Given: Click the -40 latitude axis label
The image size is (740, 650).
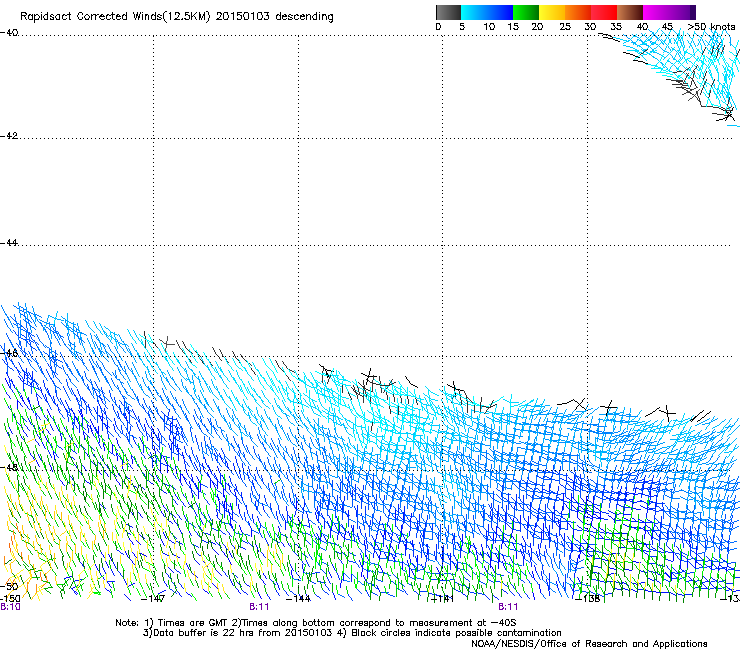Looking at the screenshot, I should pyautogui.click(x=9, y=33).
